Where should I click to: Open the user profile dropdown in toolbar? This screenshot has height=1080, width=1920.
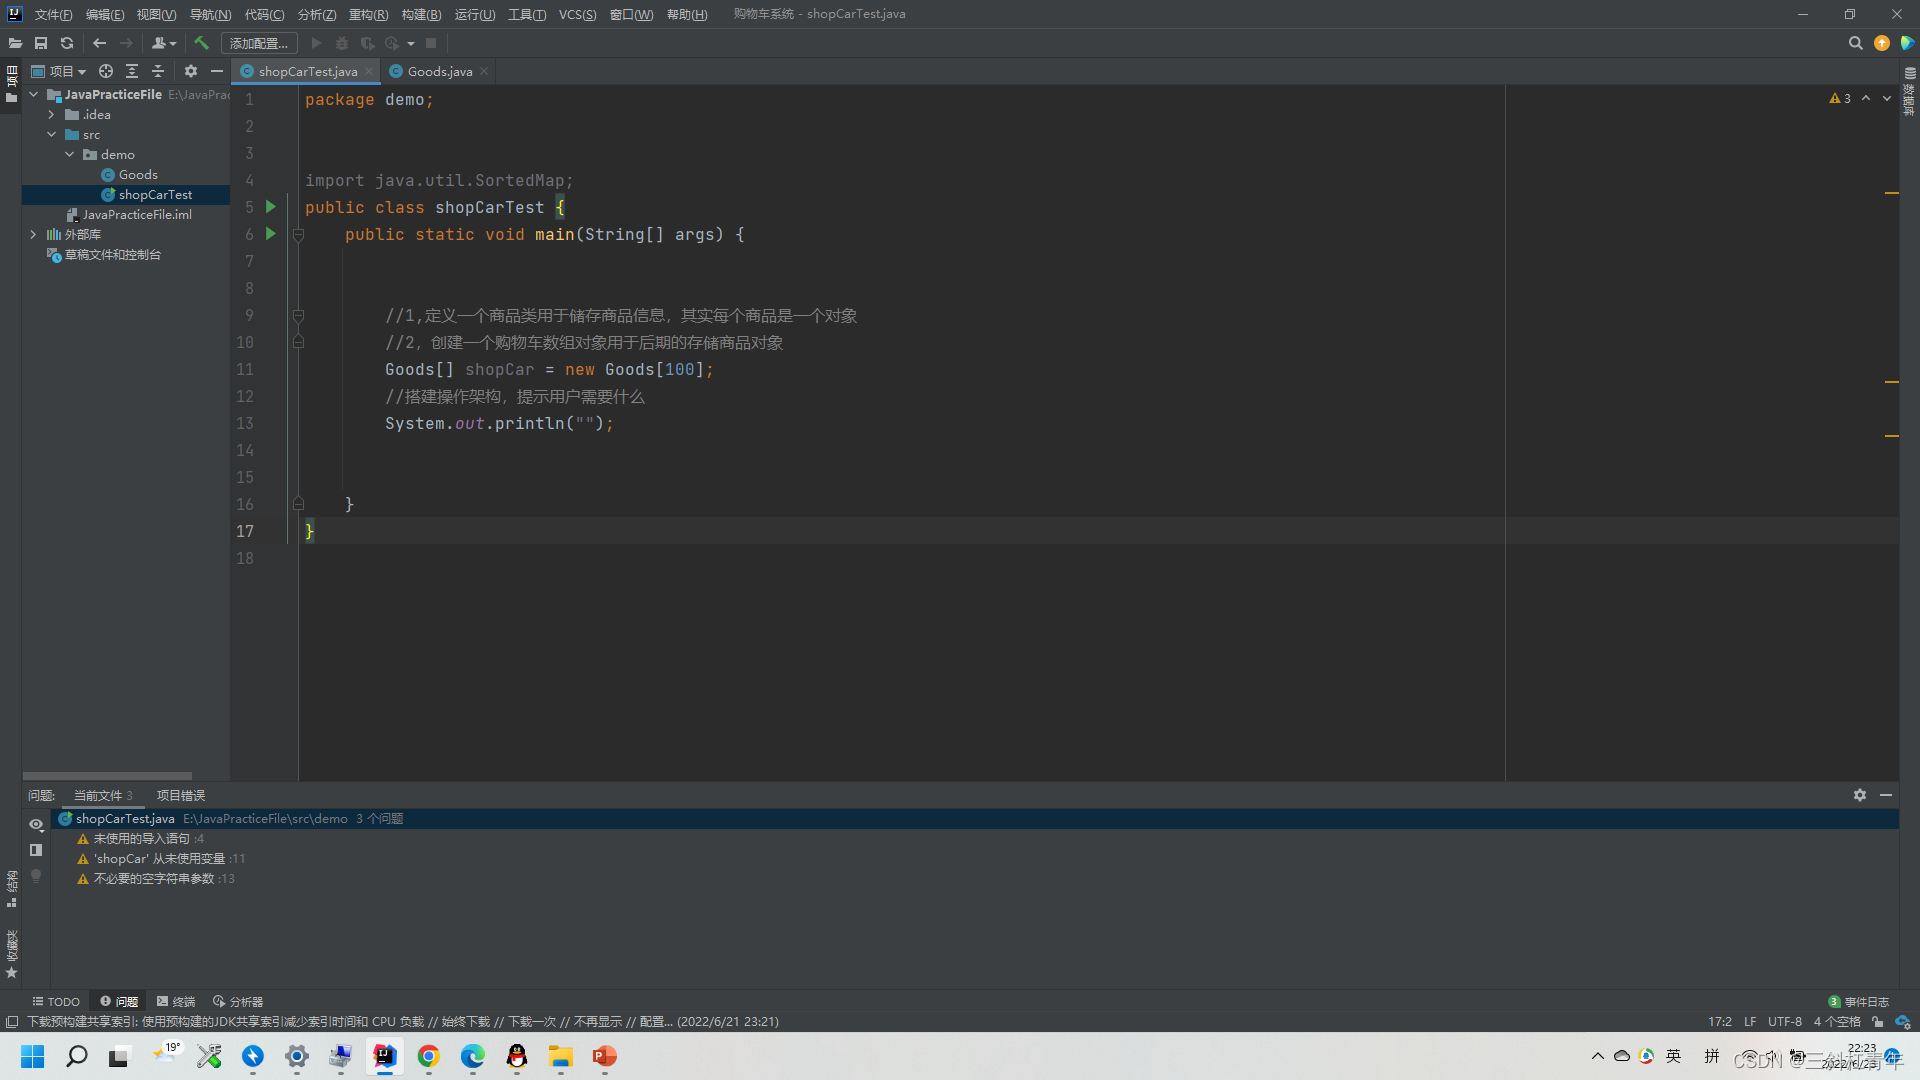click(164, 43)
